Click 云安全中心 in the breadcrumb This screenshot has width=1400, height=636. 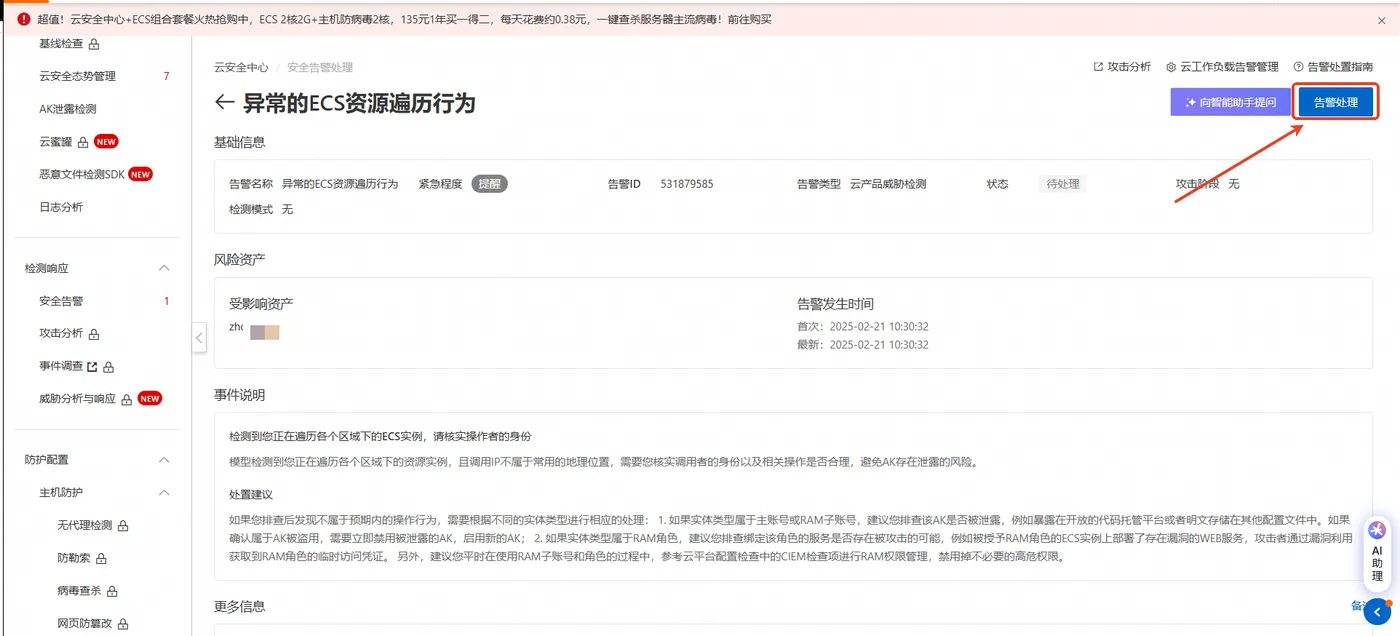tap(241, 67)
